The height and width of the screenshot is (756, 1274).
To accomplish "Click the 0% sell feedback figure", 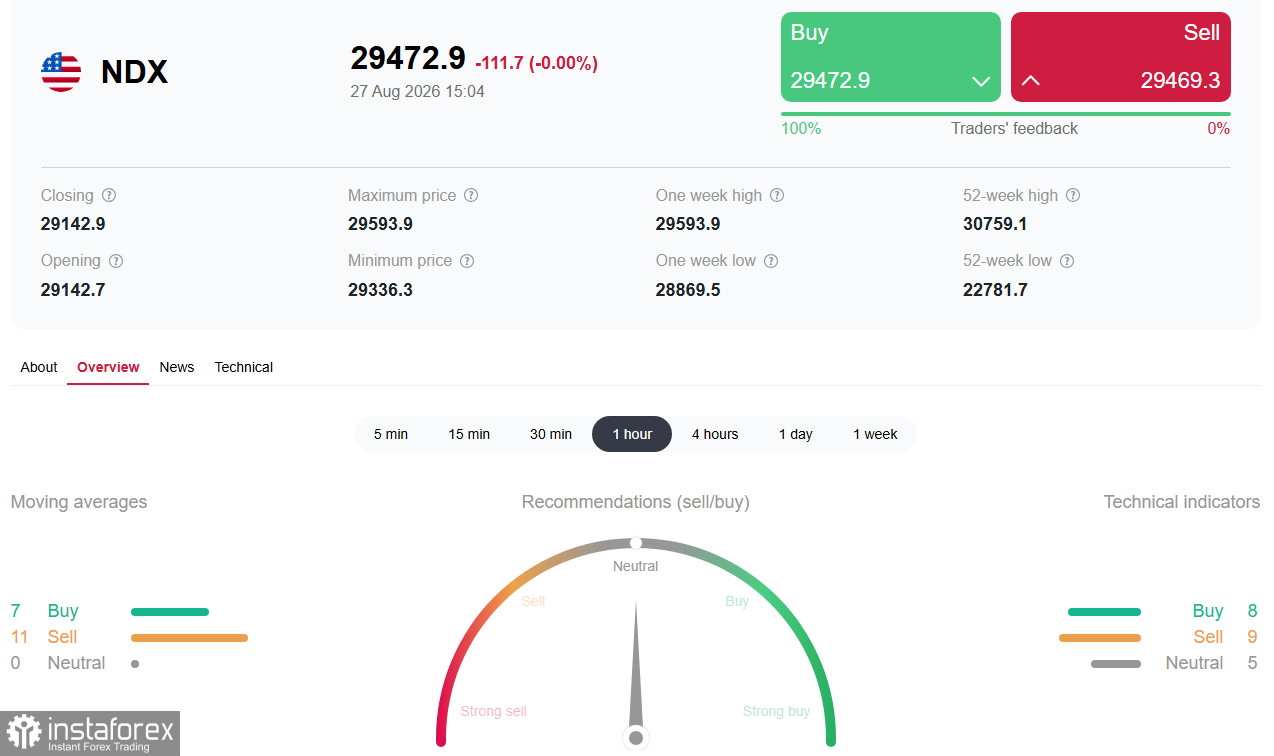I will pyautogui.click(x=1219, y=128).
